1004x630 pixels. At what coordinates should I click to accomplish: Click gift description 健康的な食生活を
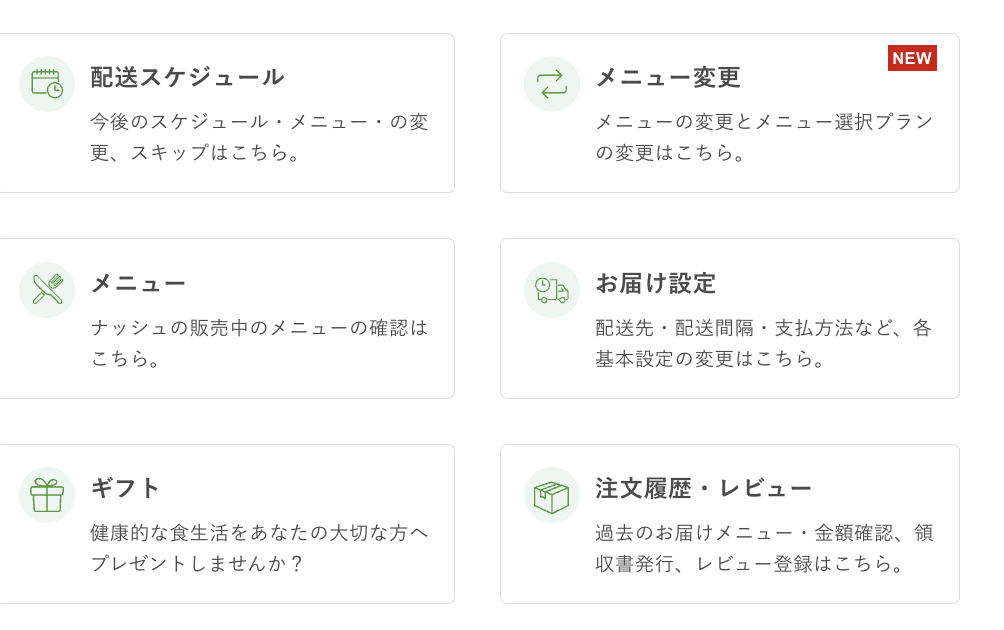[258, 533]
